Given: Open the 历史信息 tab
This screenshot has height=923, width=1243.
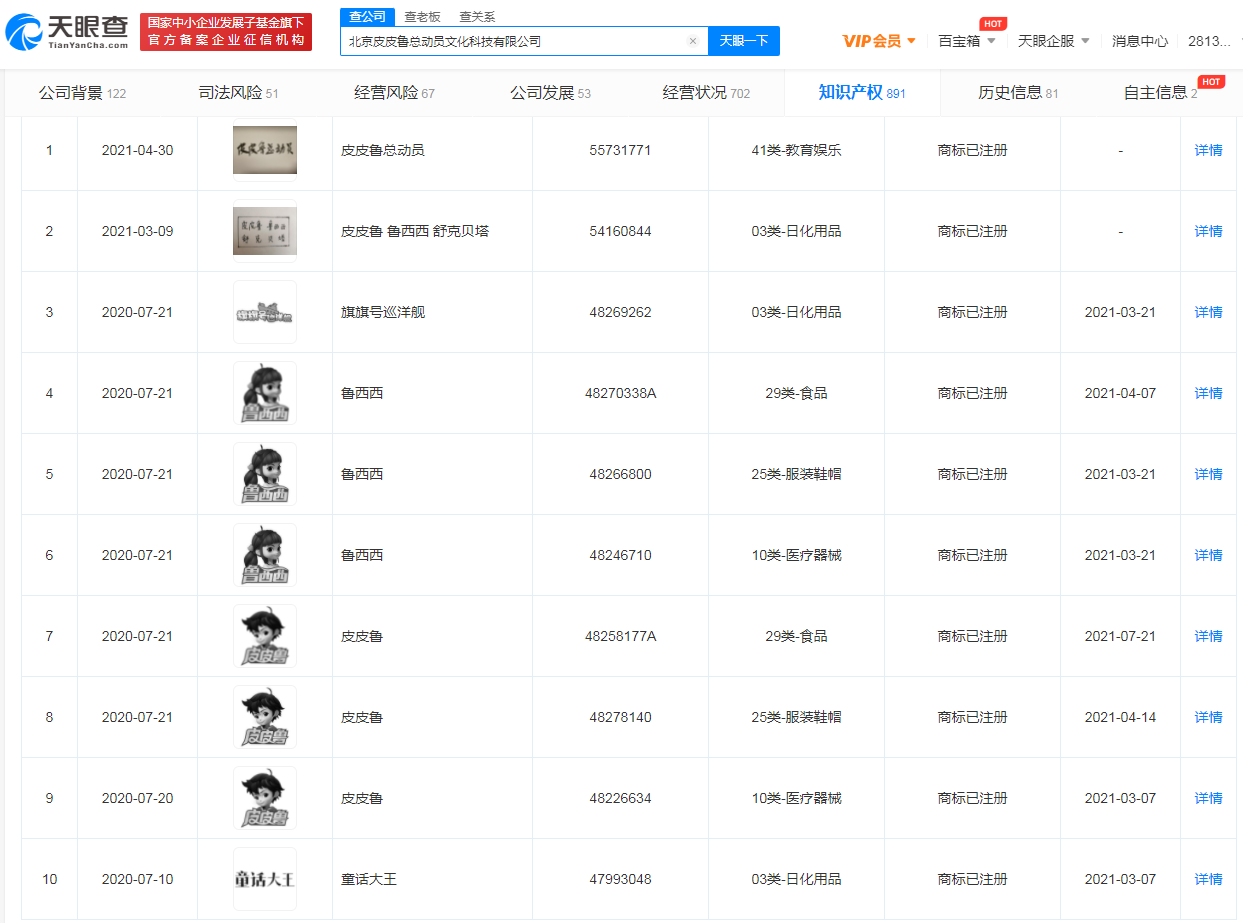Looking at the screenshot, I should (1018, 93).
